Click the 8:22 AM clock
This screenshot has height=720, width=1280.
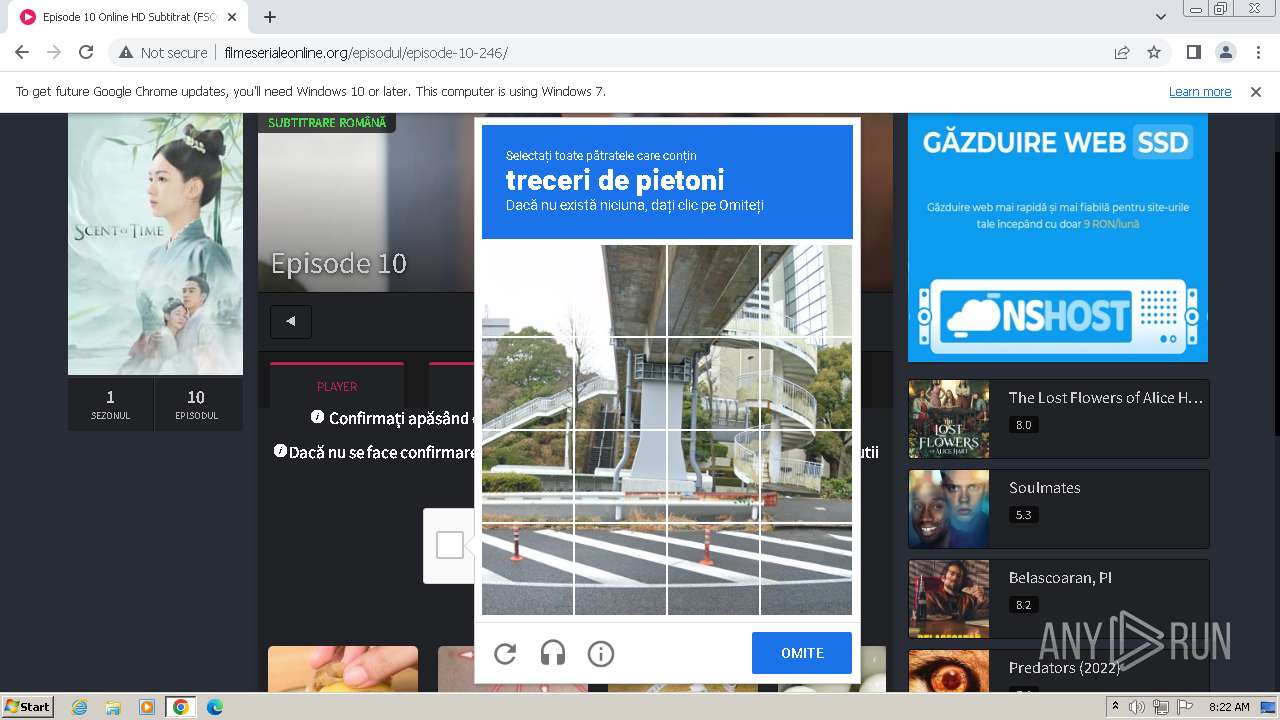1229,707
